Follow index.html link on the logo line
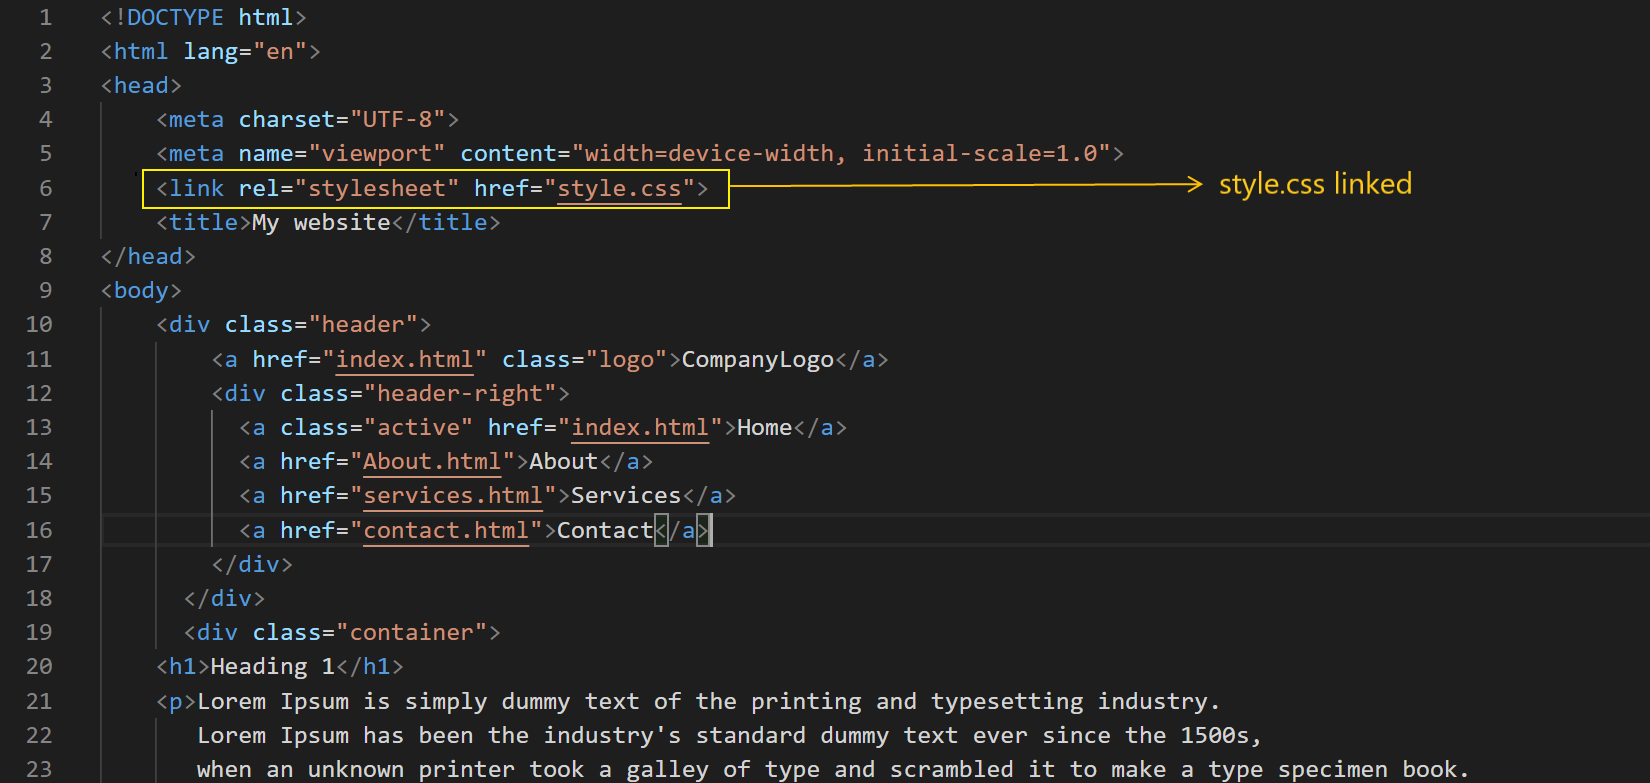The width and height of the screenshot is (1650, 783). [404, 359]
